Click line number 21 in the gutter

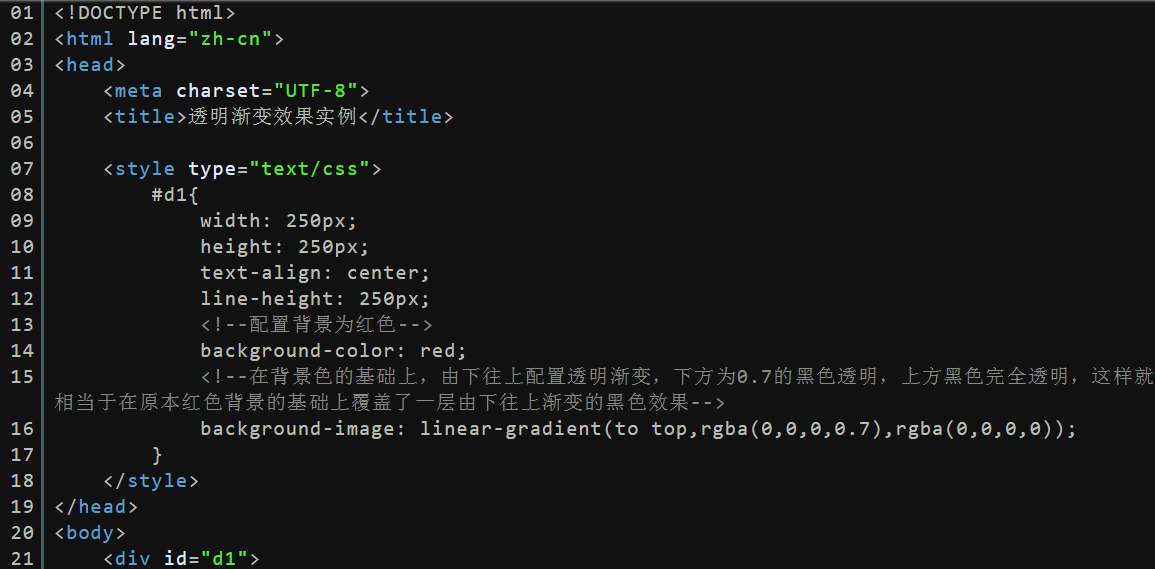(x=22, y=559)
